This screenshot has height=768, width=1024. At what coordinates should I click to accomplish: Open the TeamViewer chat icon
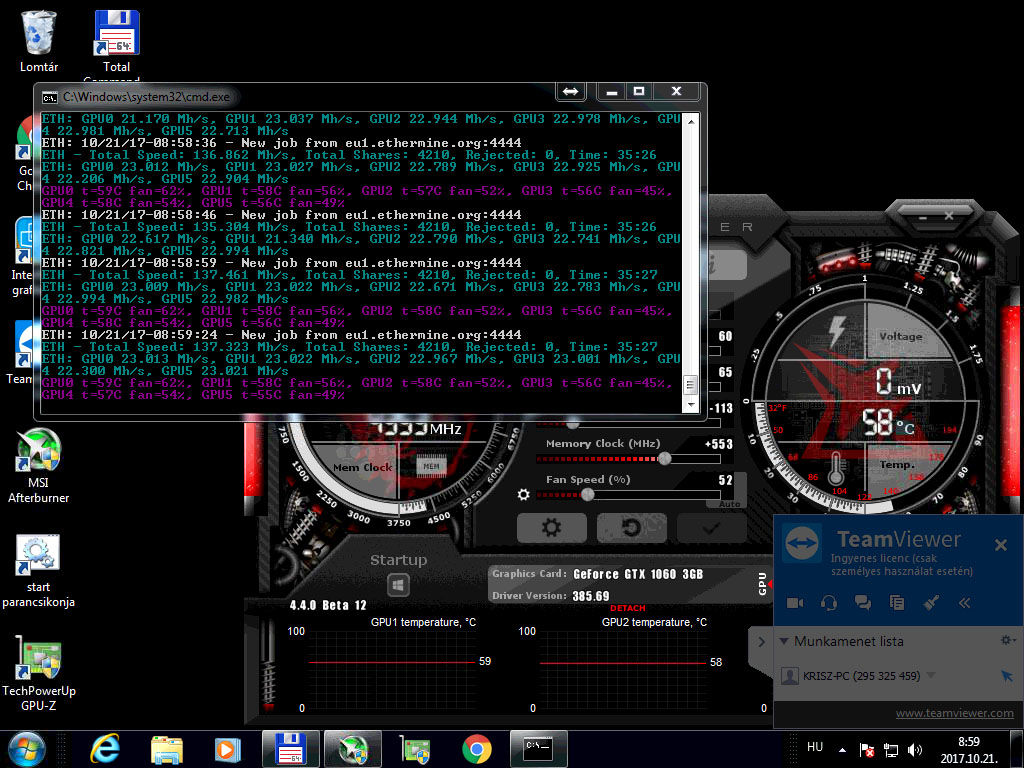coord(862,603)
